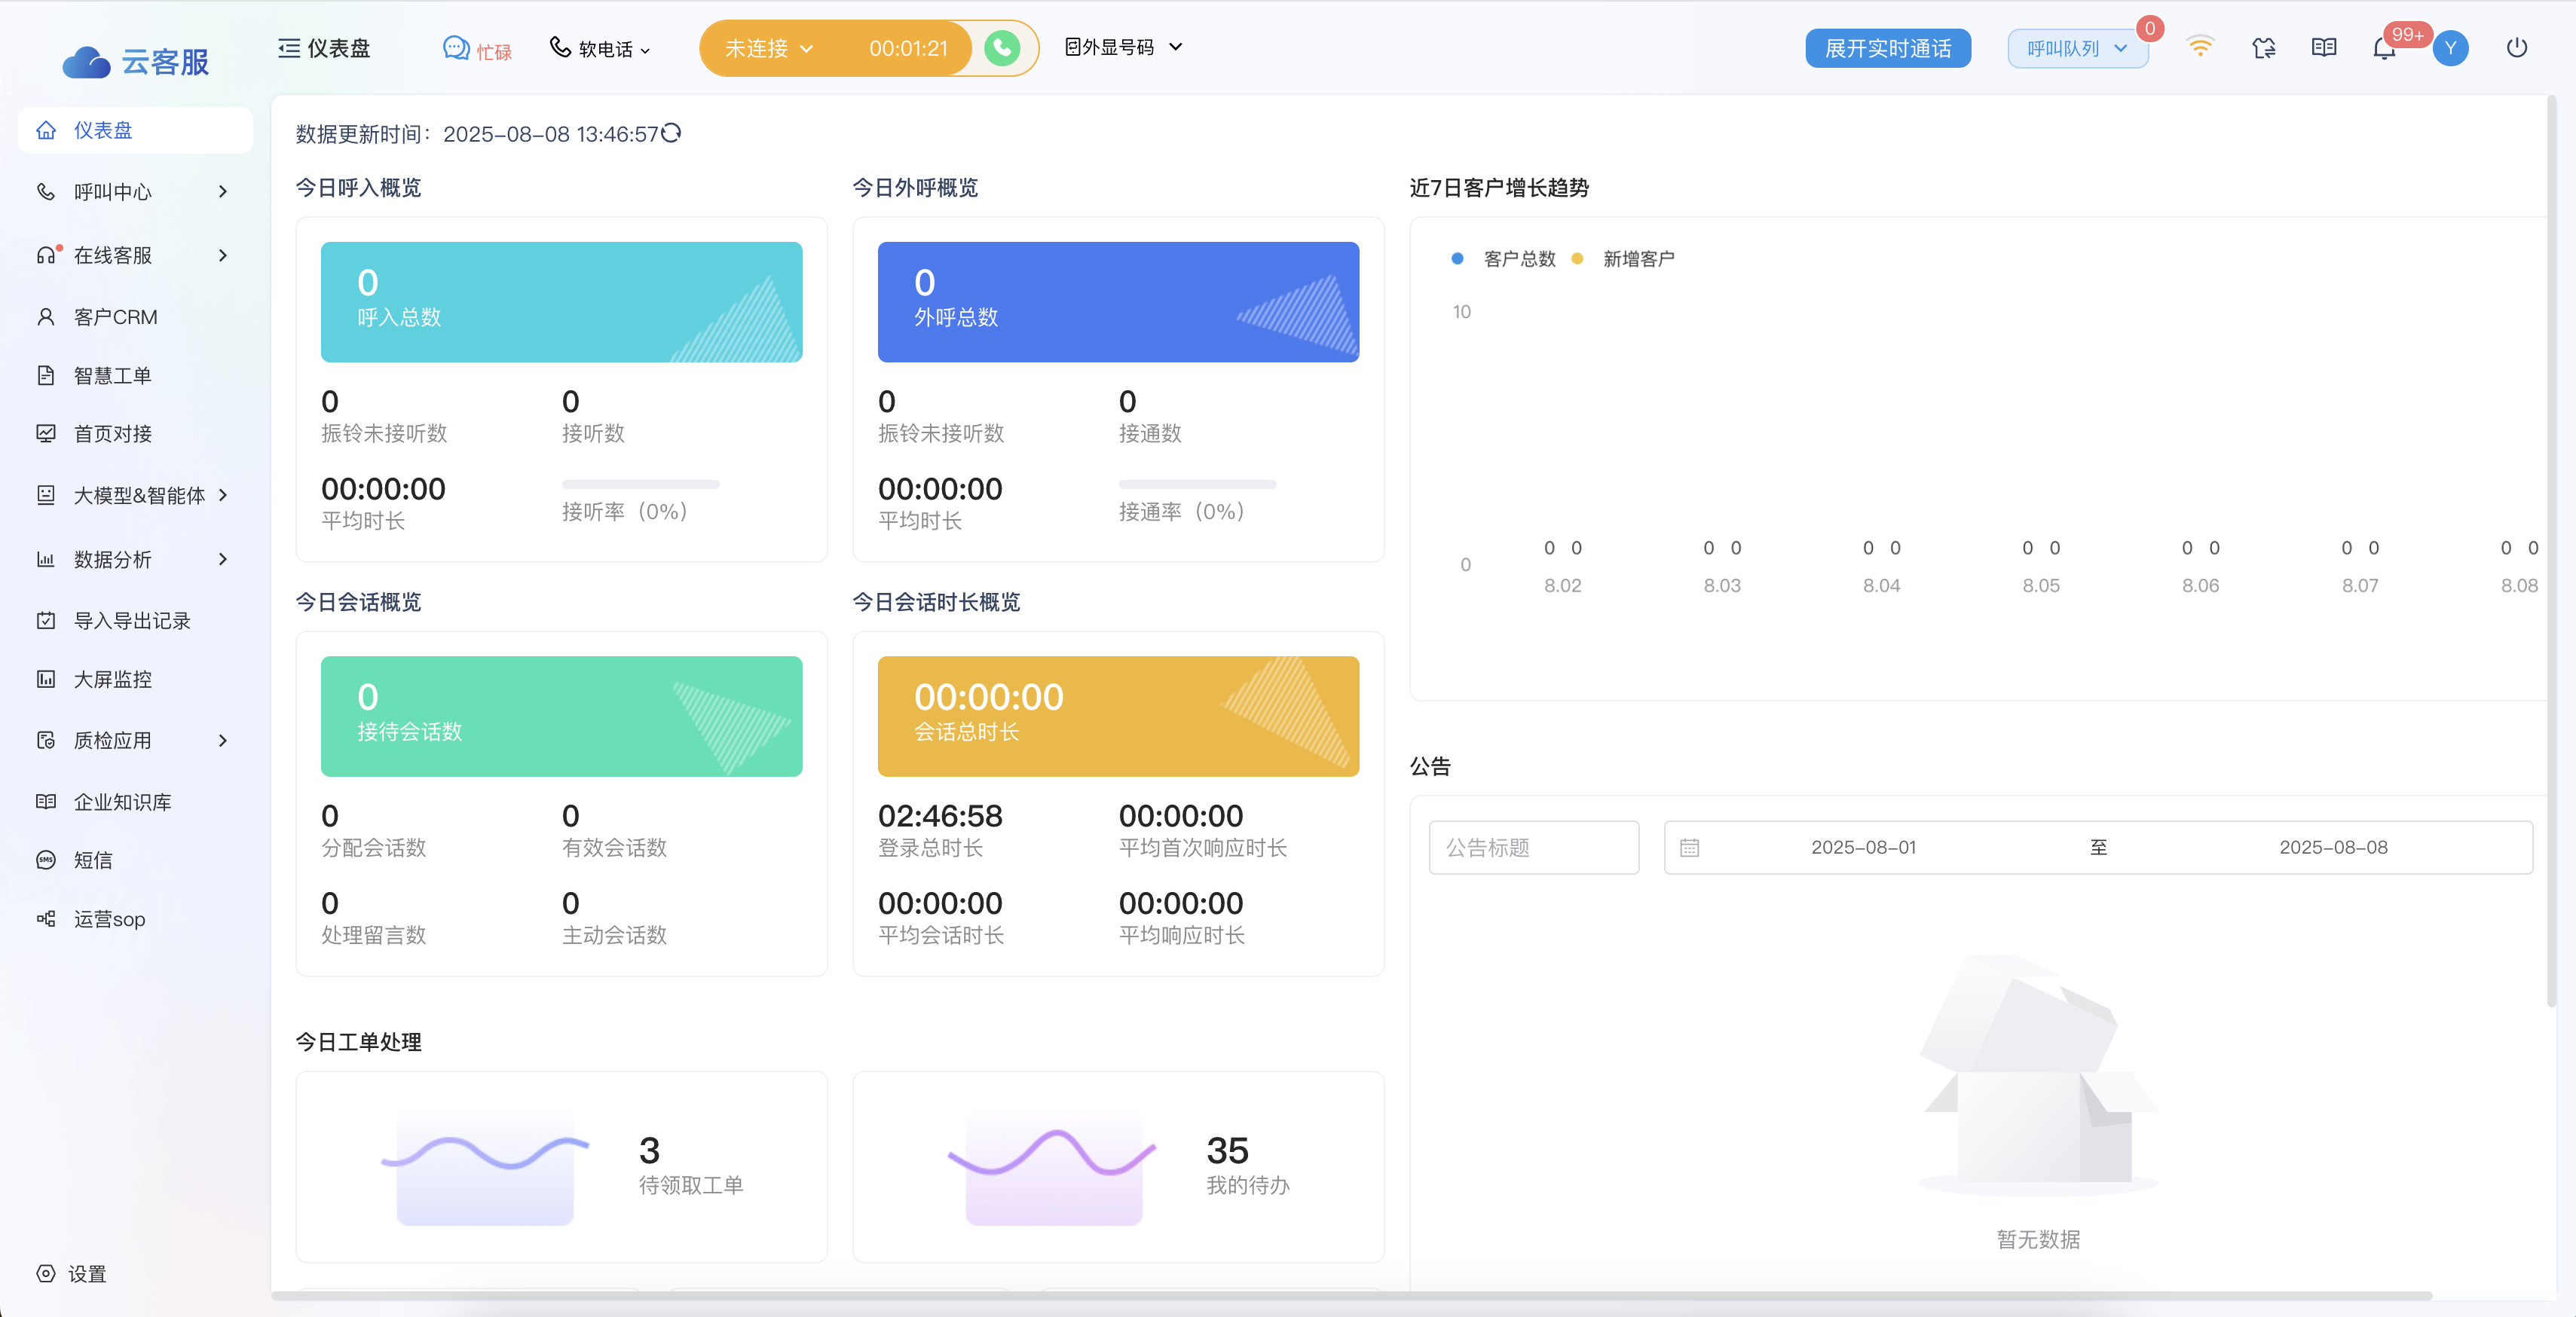
Task: Click the 短信 message icon
Action: [46, 860]
